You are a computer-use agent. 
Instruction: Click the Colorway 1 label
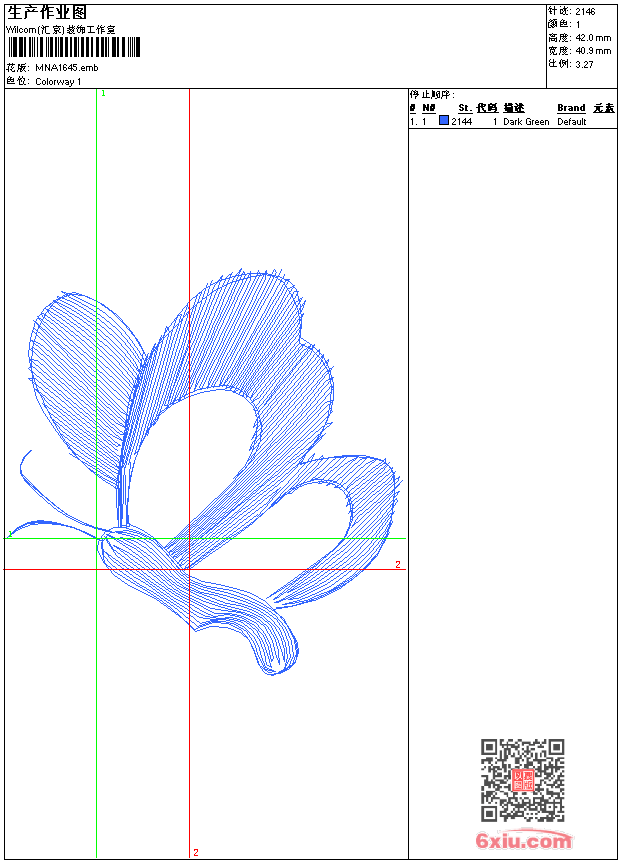click(x=58, y=81)
